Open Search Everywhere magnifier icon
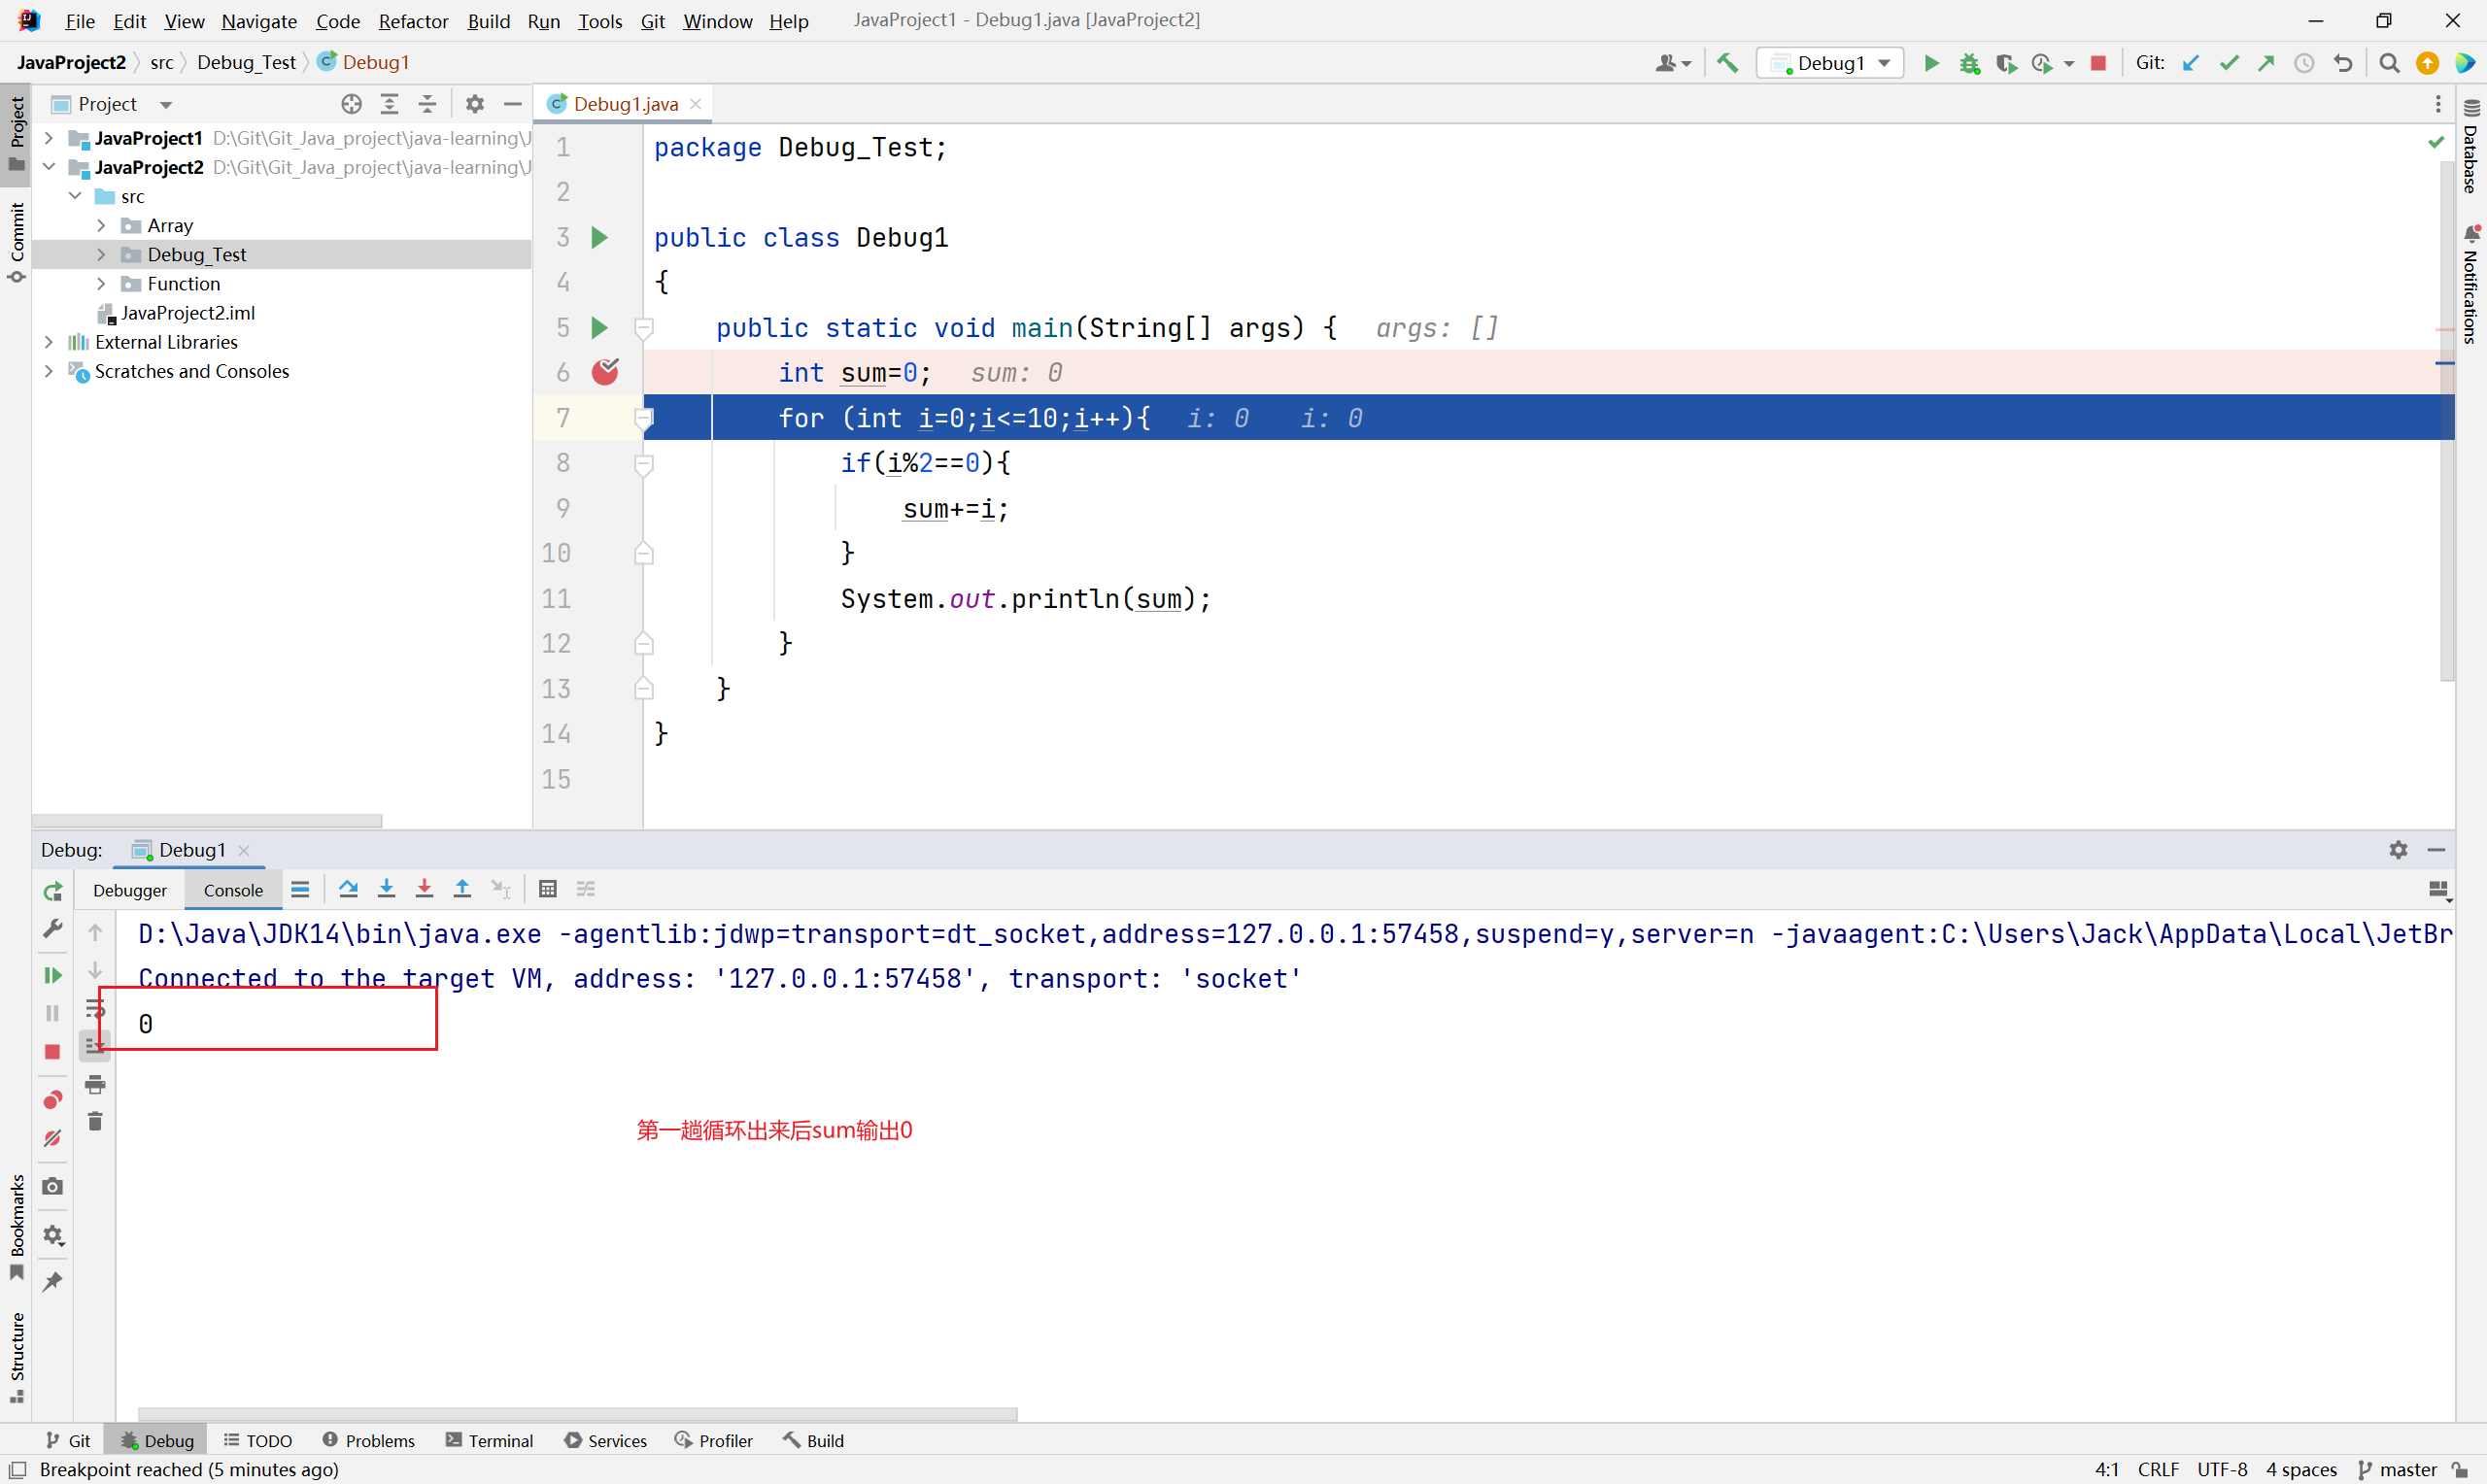The height and width of the screenshot is (1484, 2487). point(2389,63)
